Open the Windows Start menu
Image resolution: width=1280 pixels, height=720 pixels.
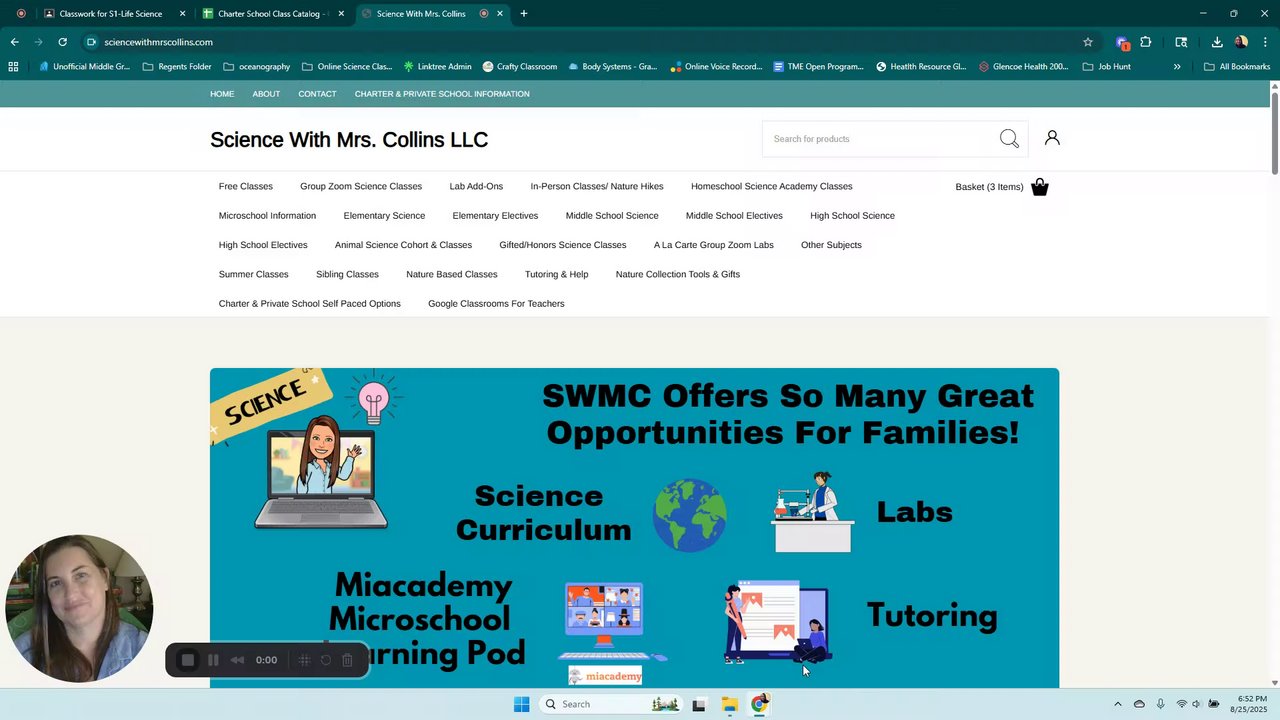[521, 704]
